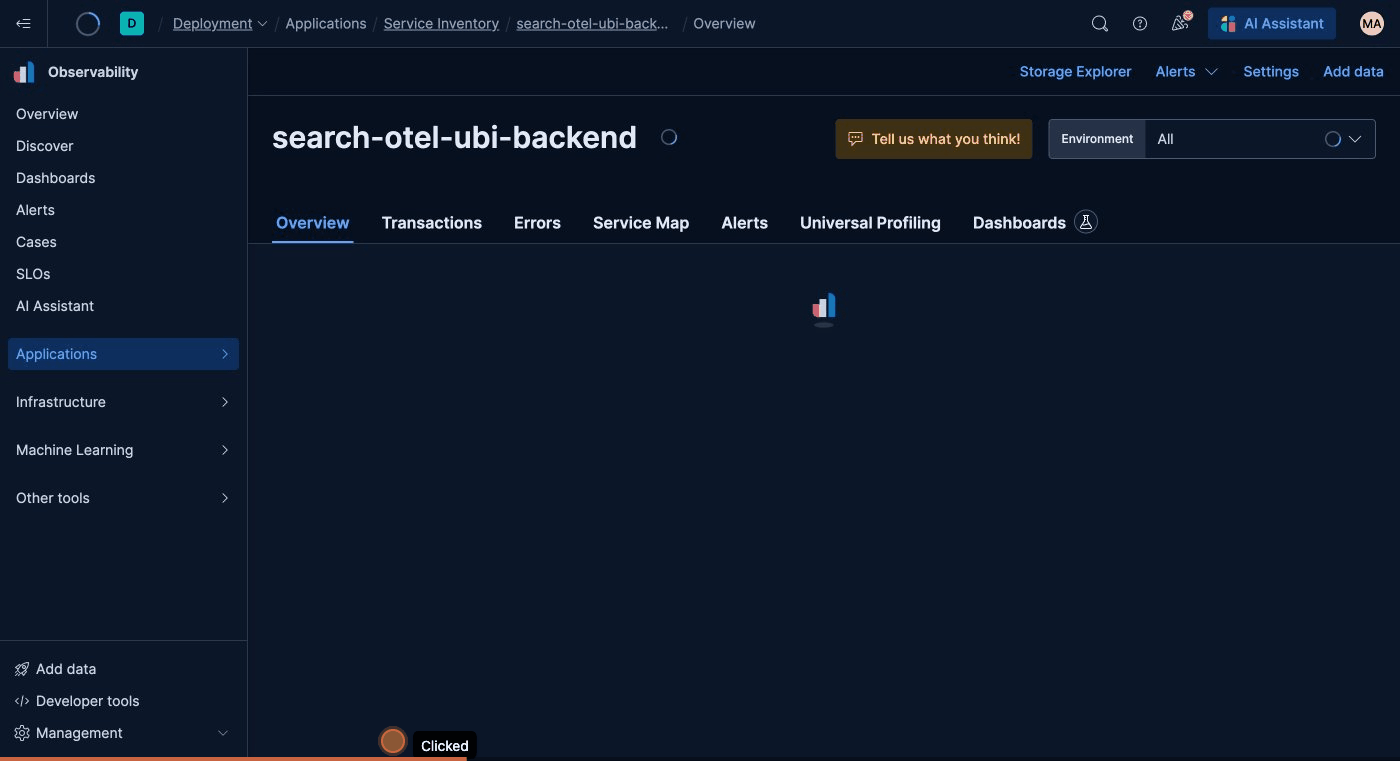
Task: Click the technical preview beaker icon
Action: tap(1086, 222)
